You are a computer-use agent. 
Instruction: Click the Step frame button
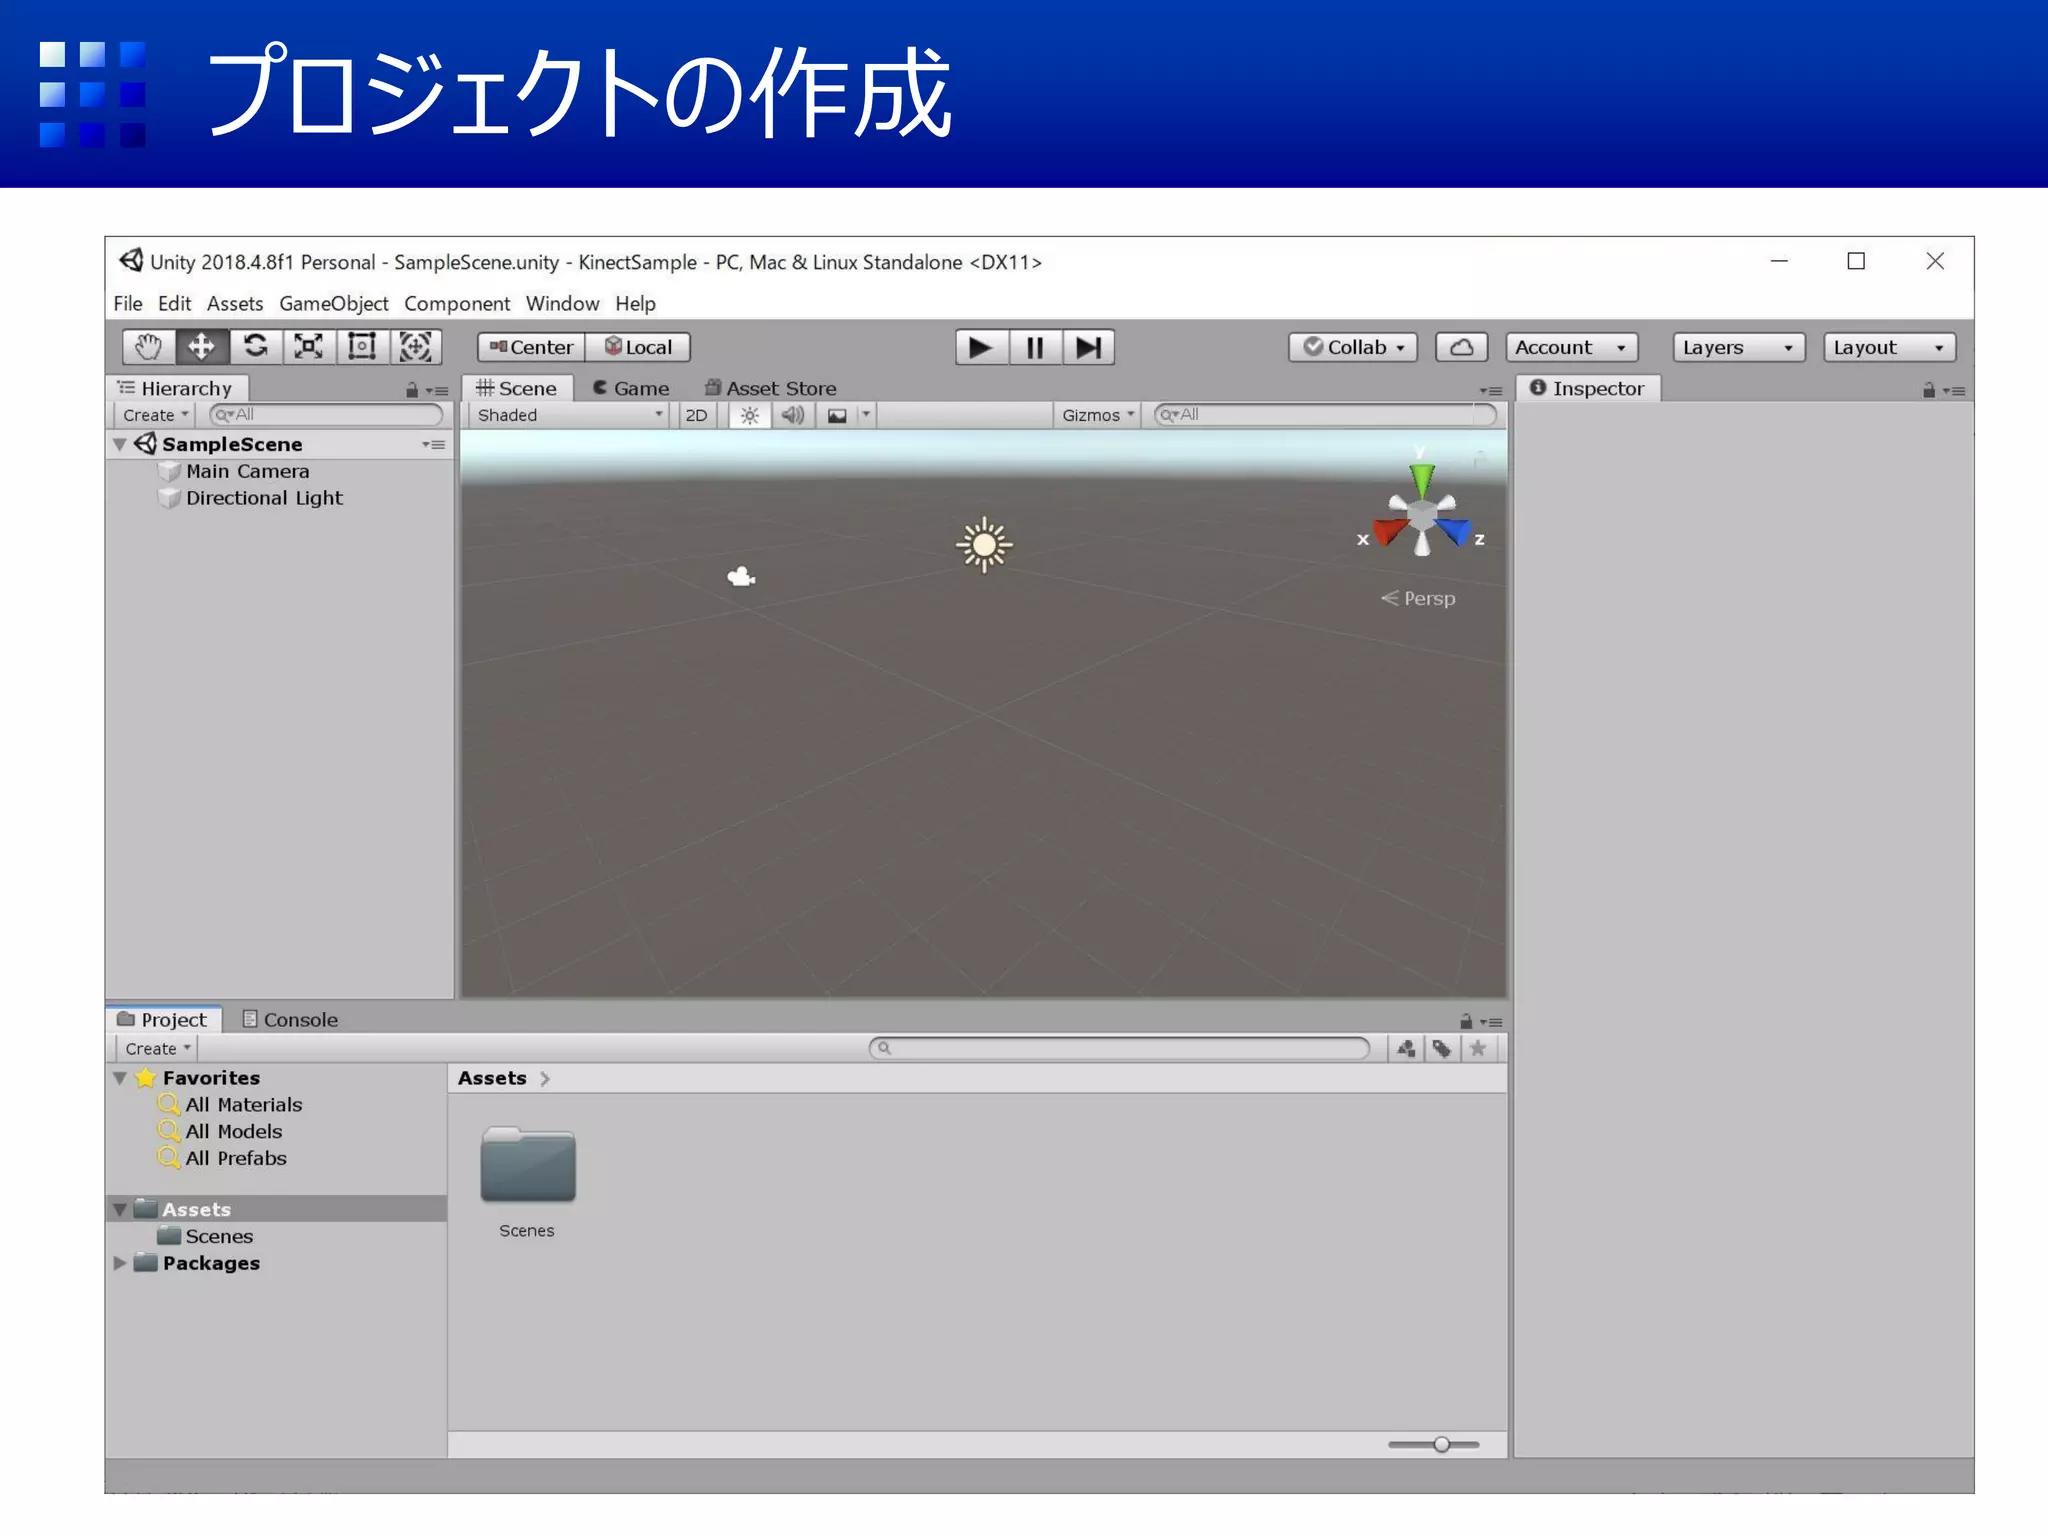1088,347
